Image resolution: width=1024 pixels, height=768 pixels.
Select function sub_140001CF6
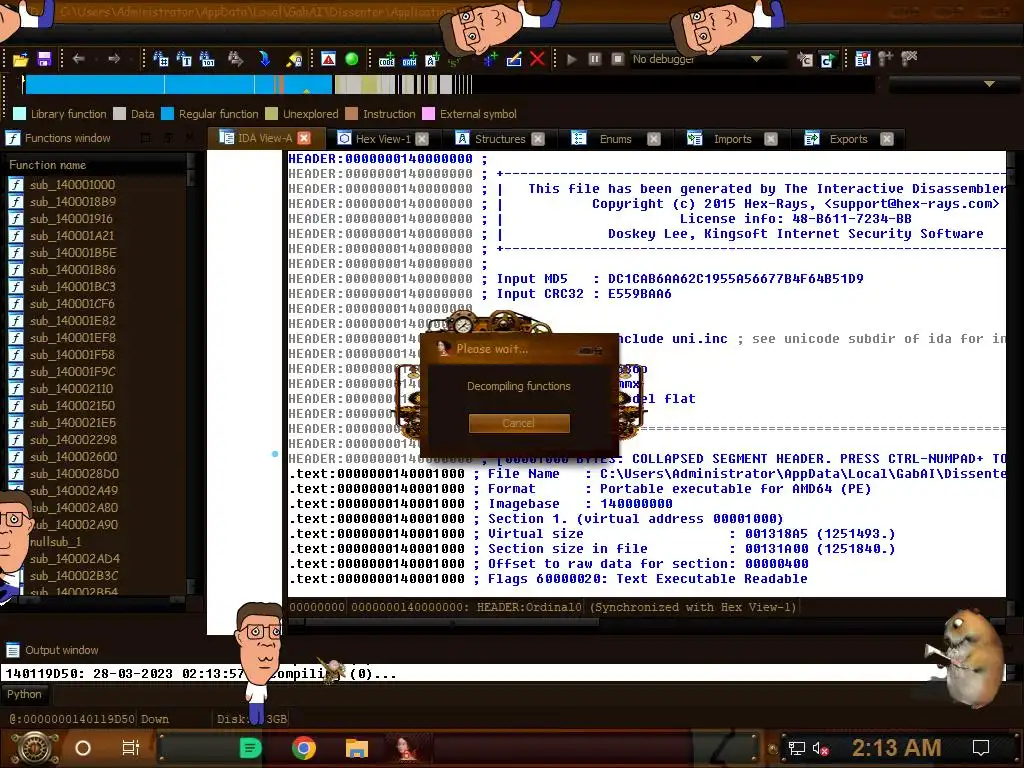point(72,304)
